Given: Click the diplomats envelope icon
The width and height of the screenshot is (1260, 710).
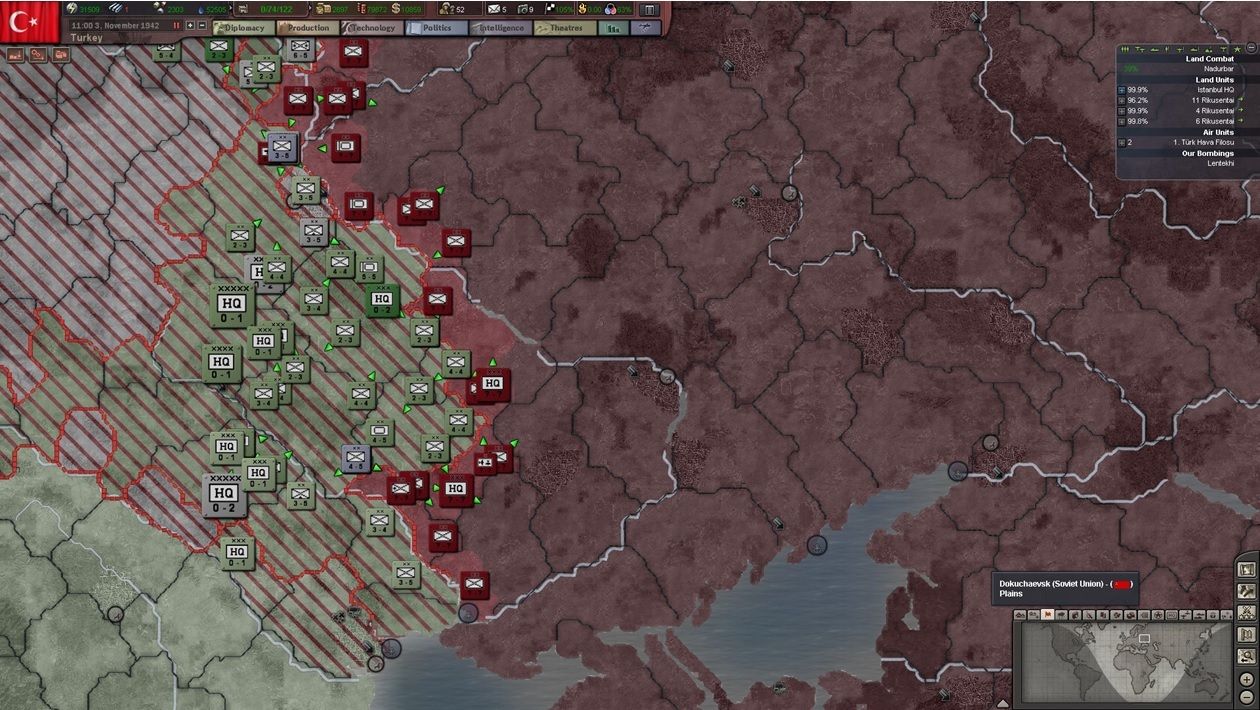Looking at the screenshot, I should tap(492, 9).
